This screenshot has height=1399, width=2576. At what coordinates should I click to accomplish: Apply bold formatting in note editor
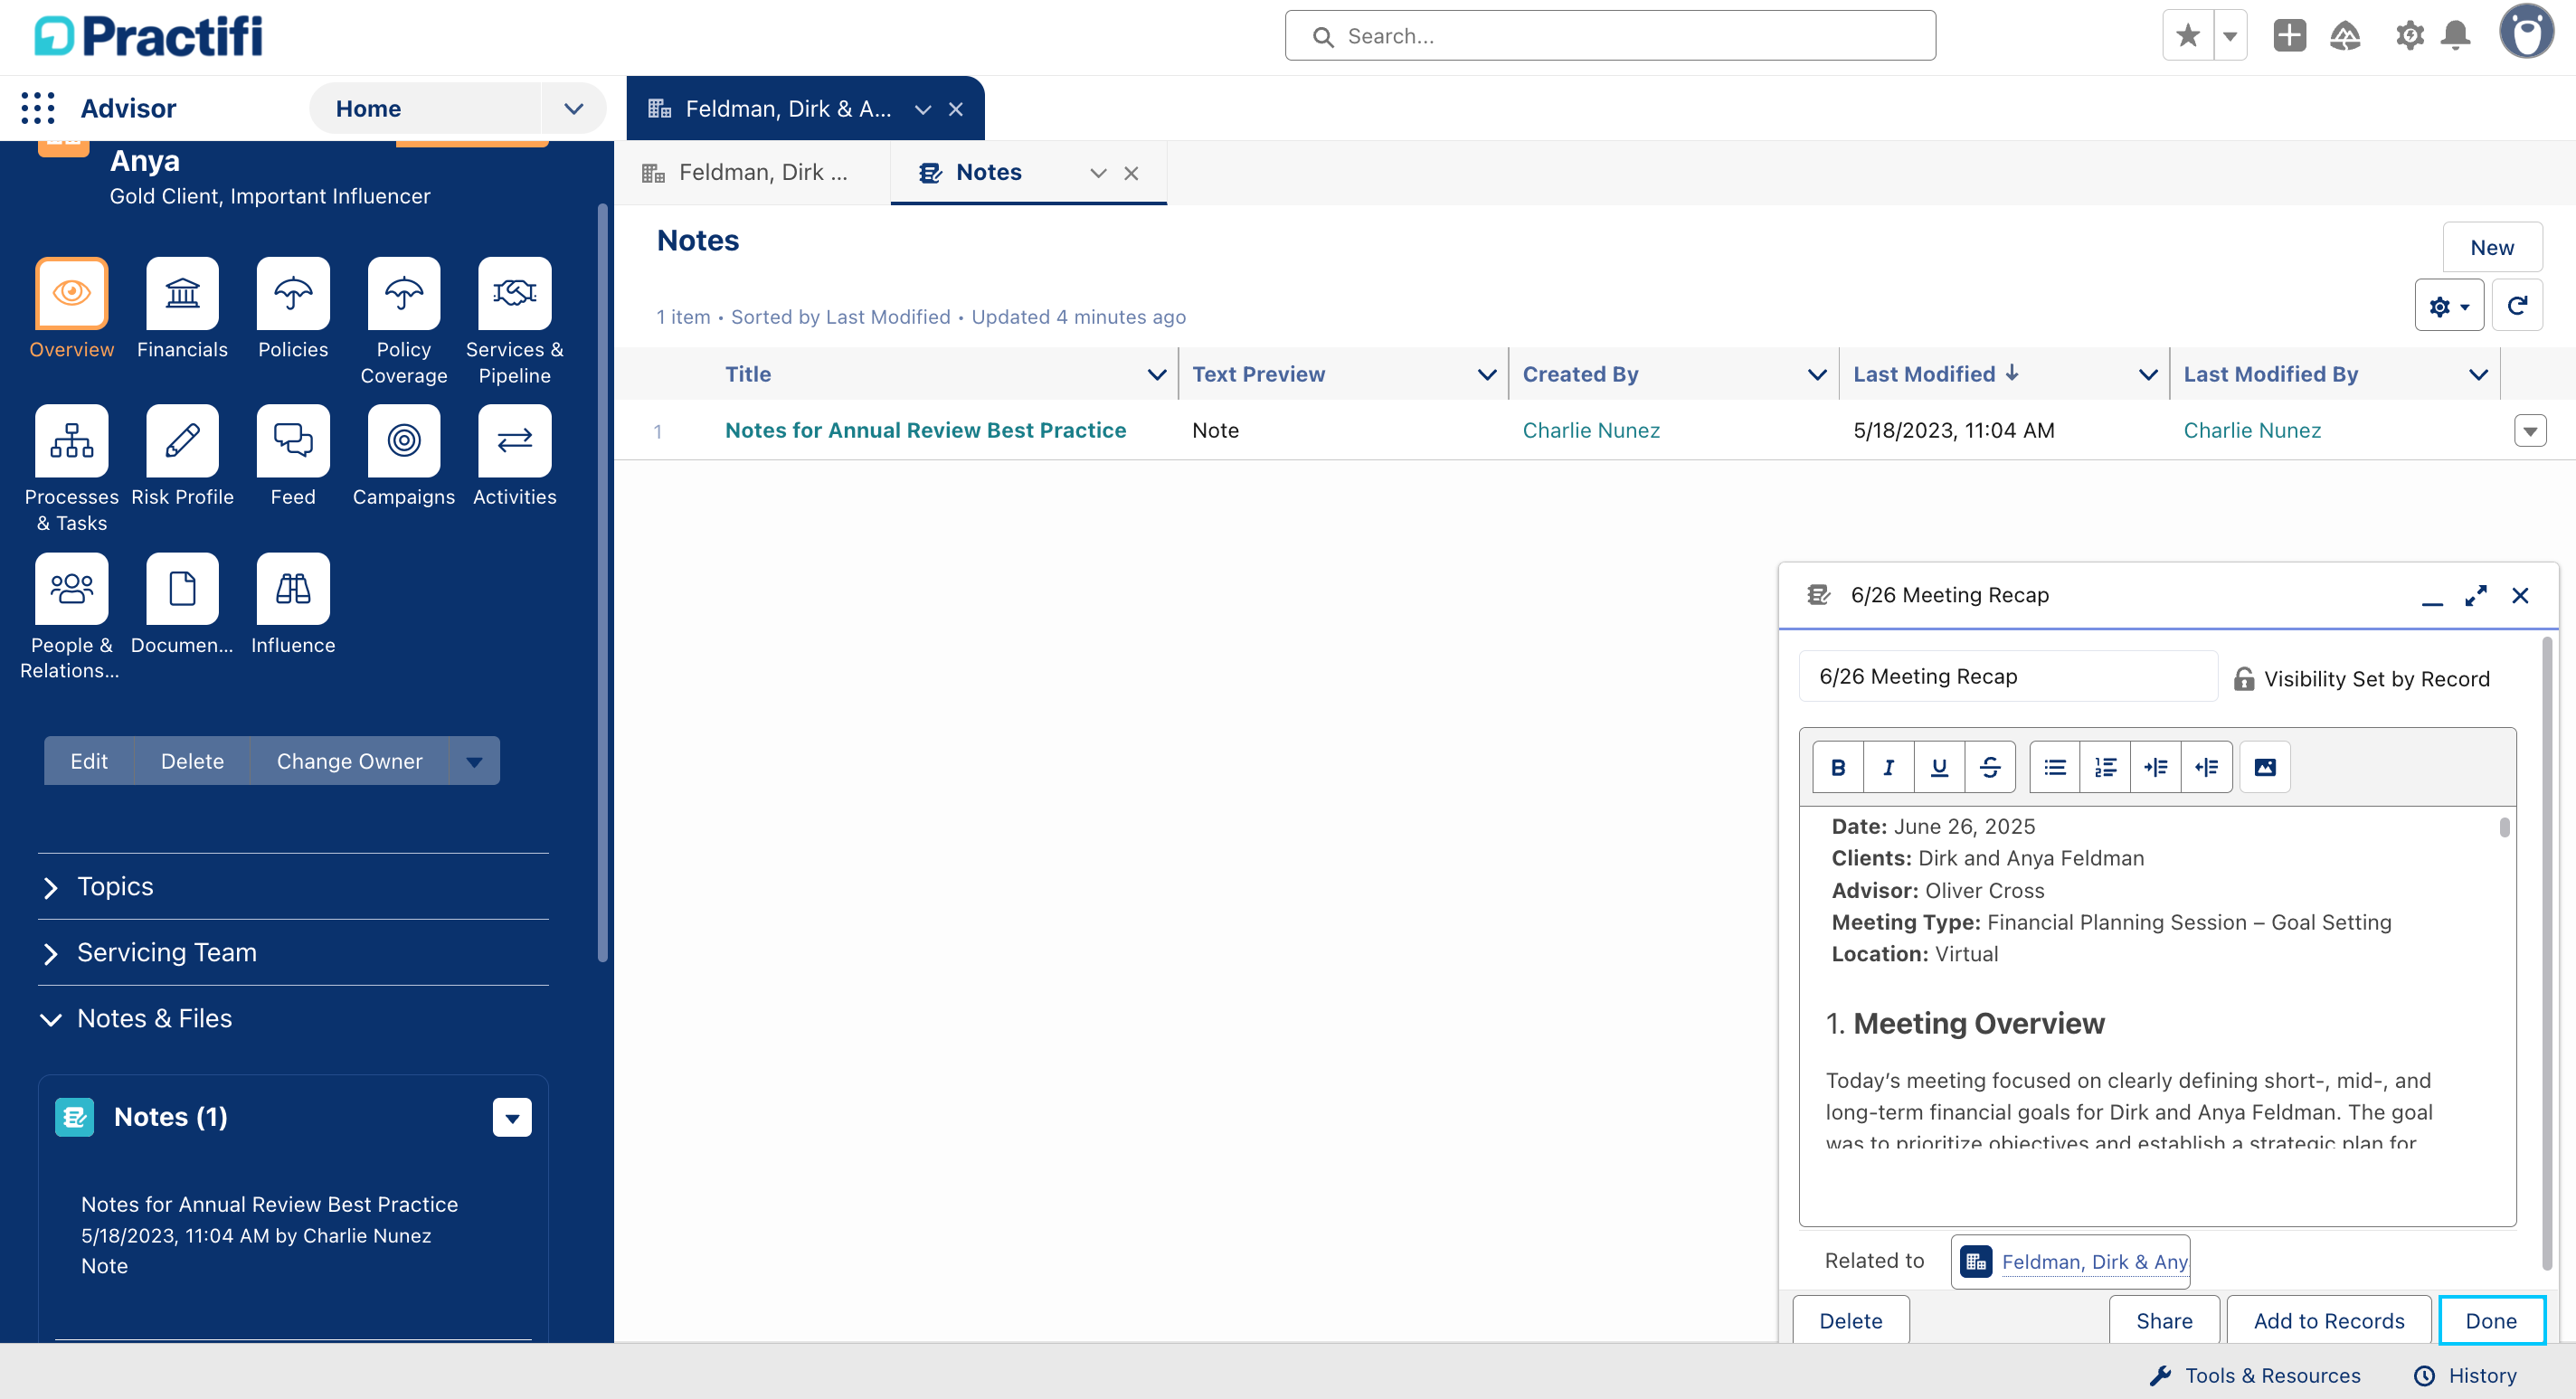1838,767
